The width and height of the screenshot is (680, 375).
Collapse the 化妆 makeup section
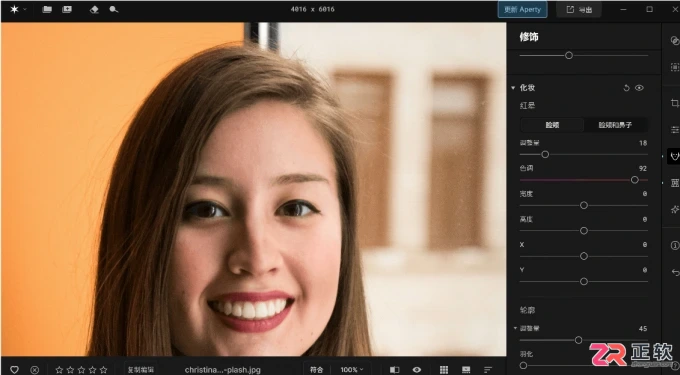pyautogui.click(x=513, y=88)
